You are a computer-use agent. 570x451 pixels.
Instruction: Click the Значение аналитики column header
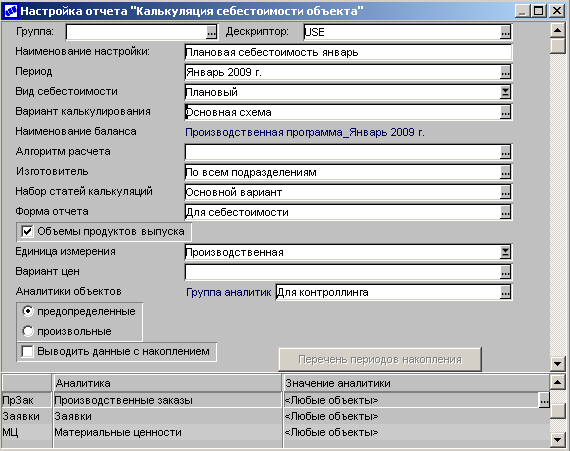tap(416, 383)
